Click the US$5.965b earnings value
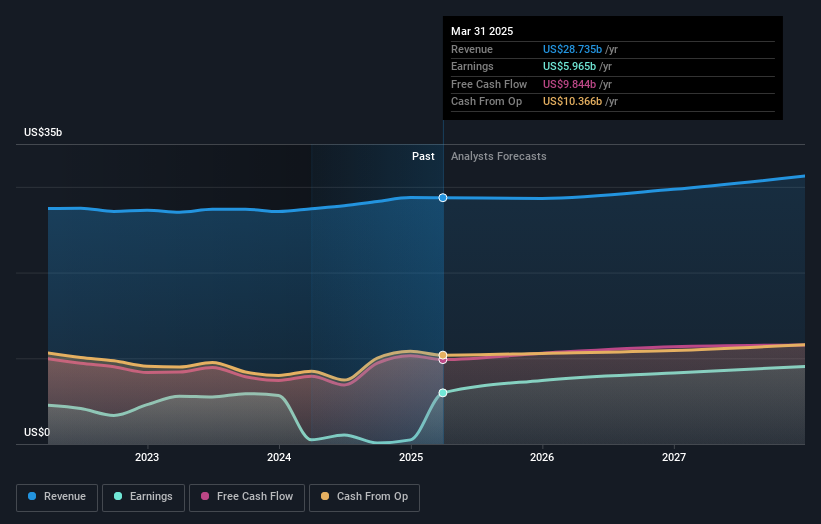 pyautogui.click(x=569, y=66)
